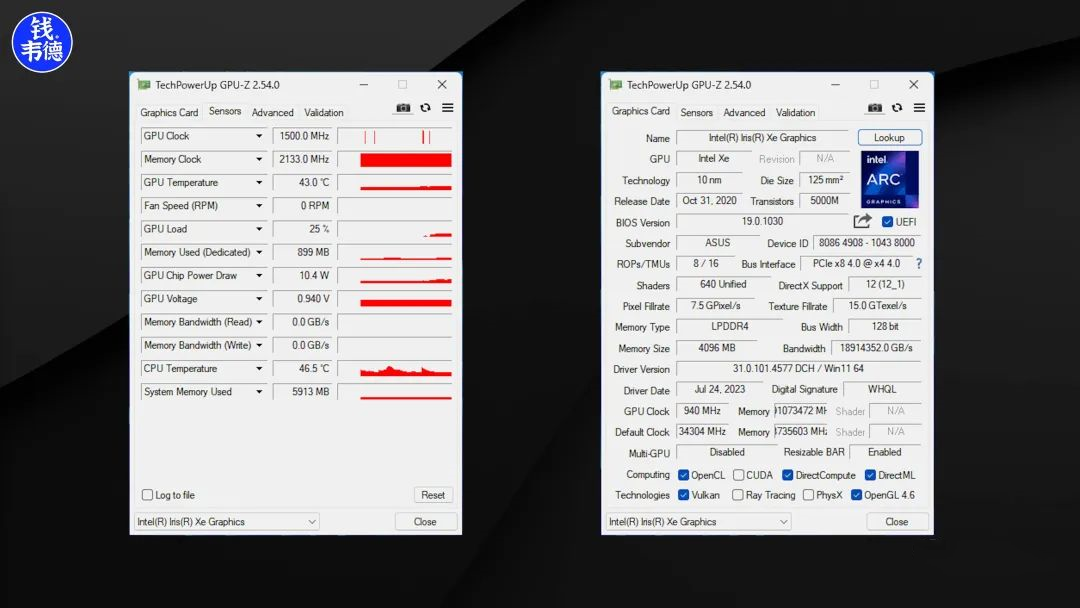Image resolution: width=1080 pixels, height=608 pixels.
Task: Open the Memory Bandwidth (Write) dropdown
Action: 259,346
